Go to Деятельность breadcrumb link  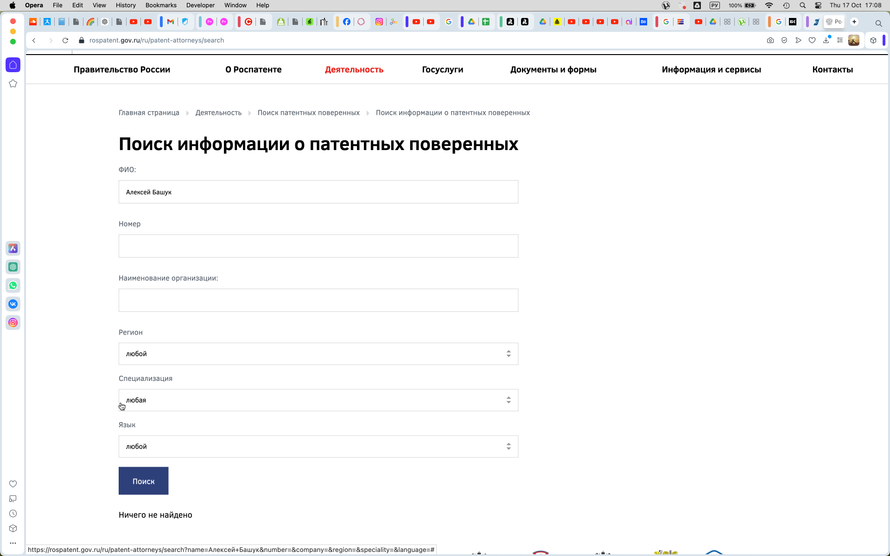(x=219, y=113)
